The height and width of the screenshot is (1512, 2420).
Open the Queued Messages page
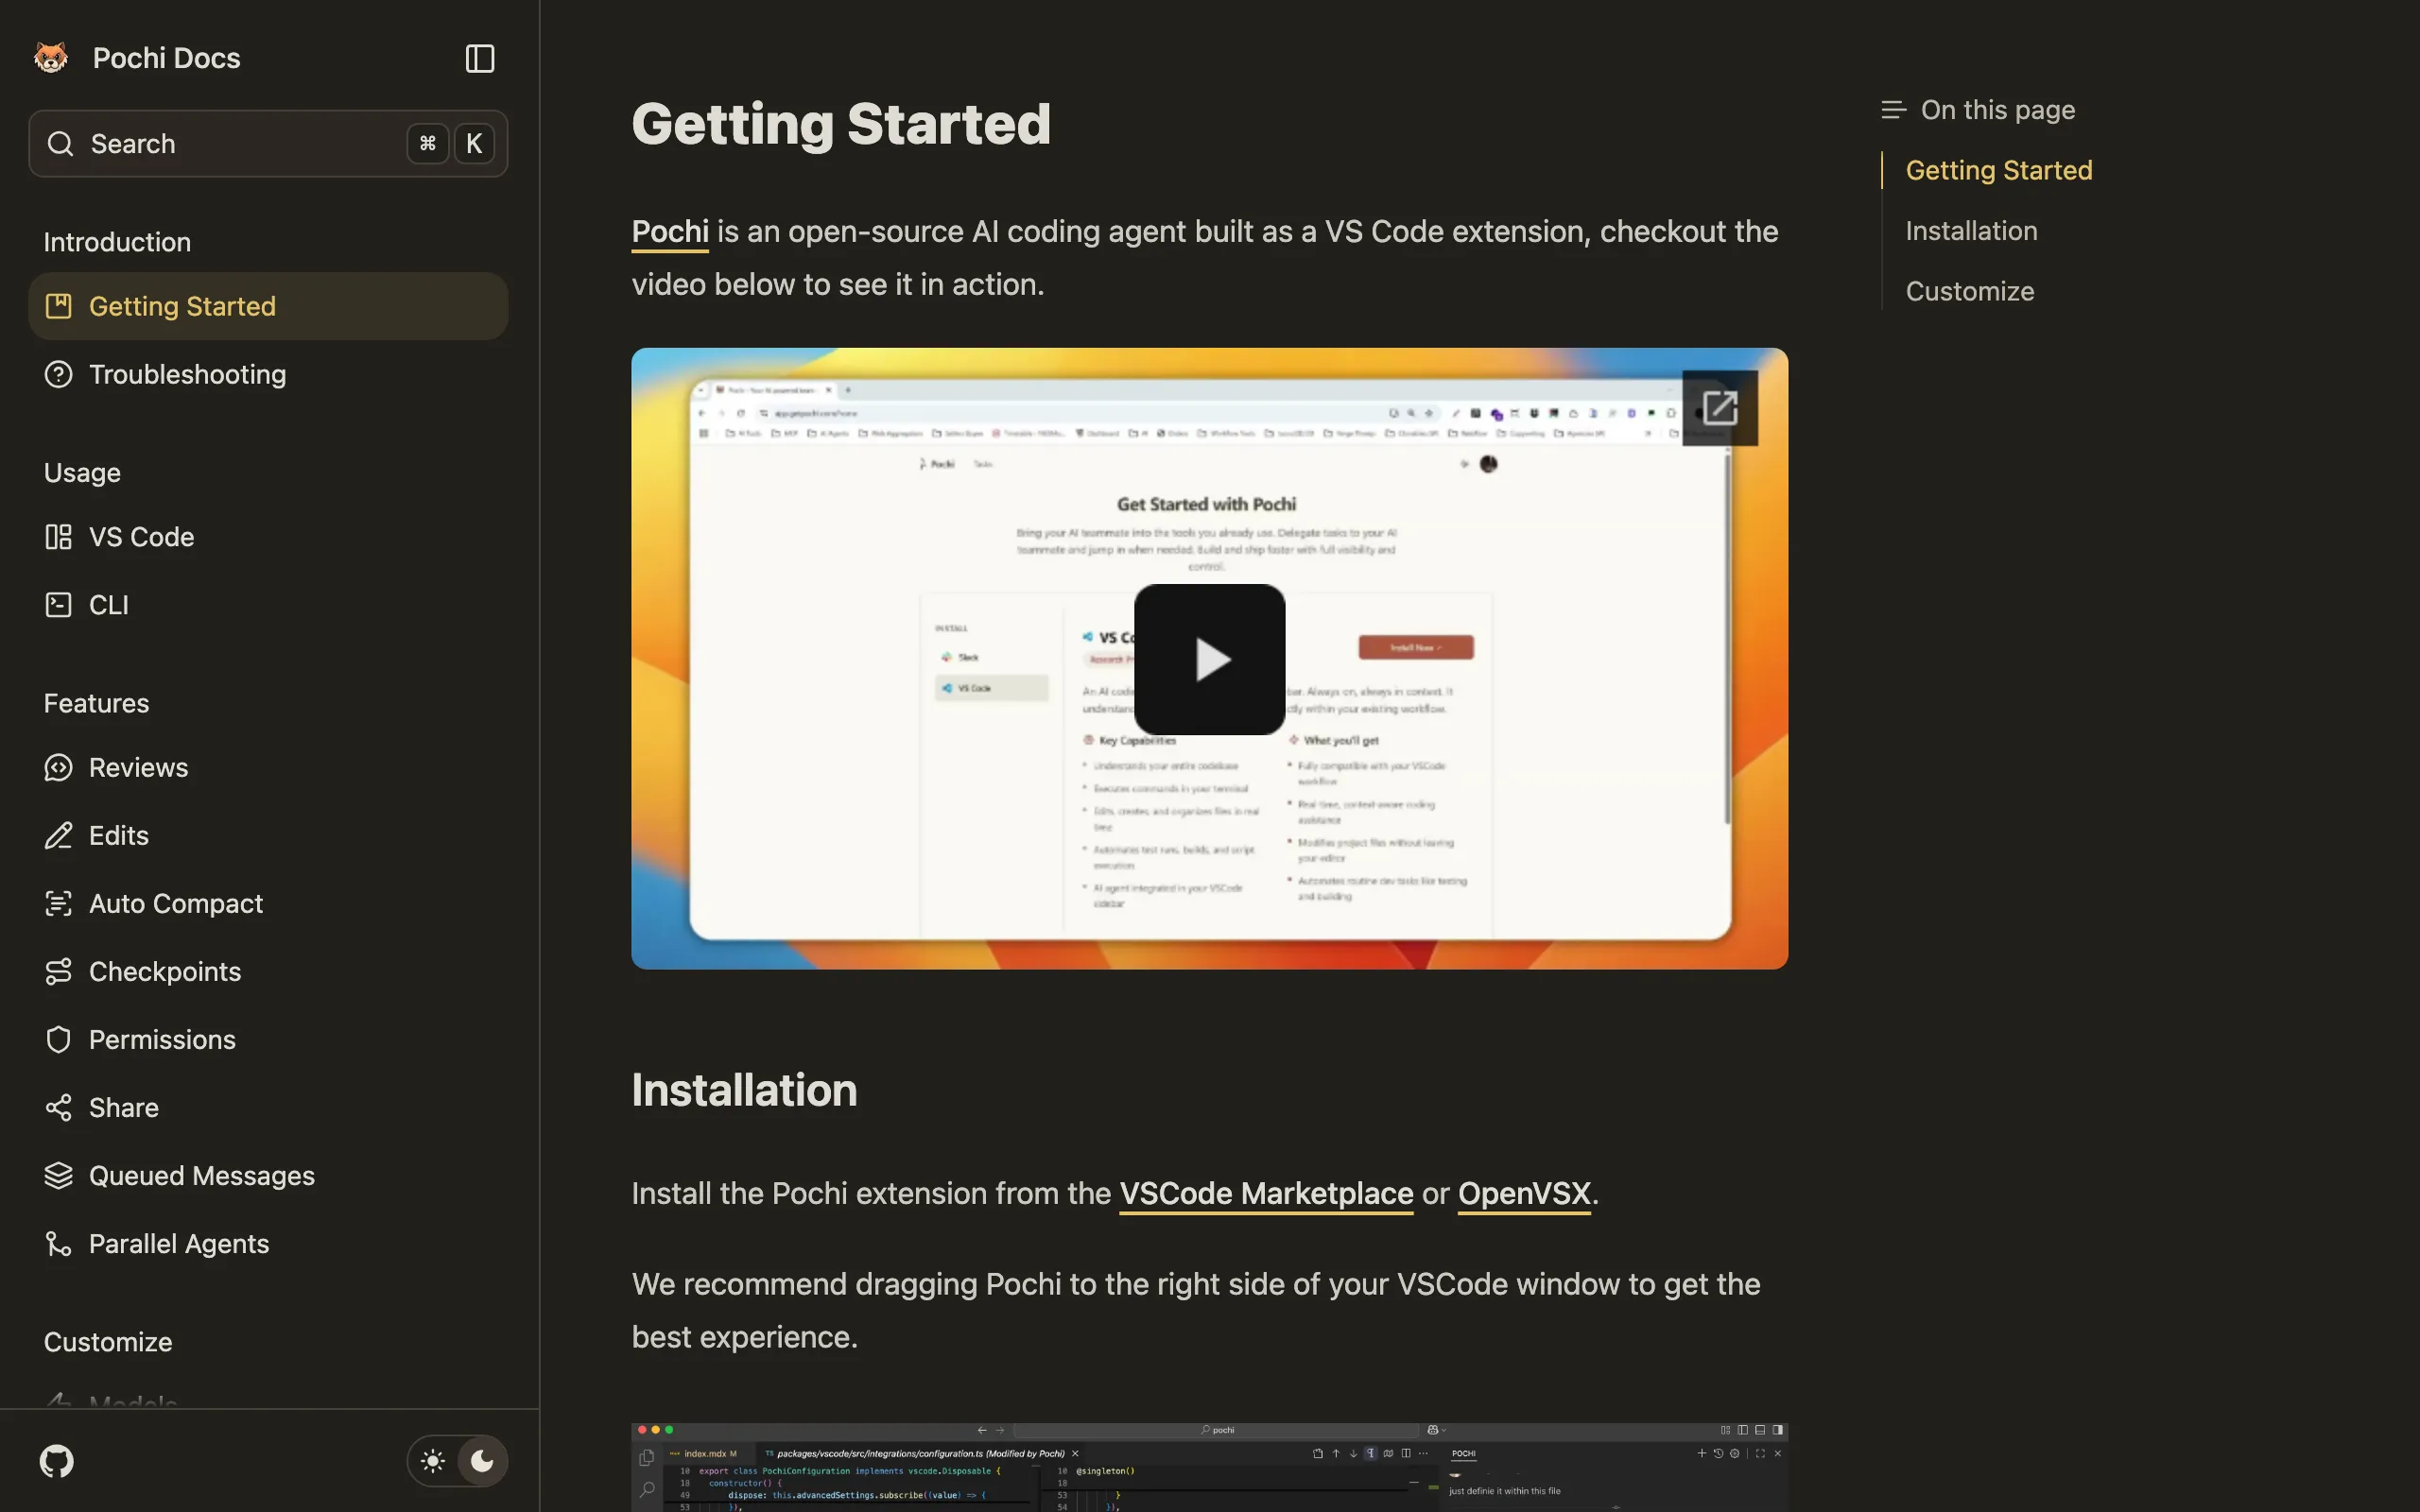click(x=268, y=1176)
